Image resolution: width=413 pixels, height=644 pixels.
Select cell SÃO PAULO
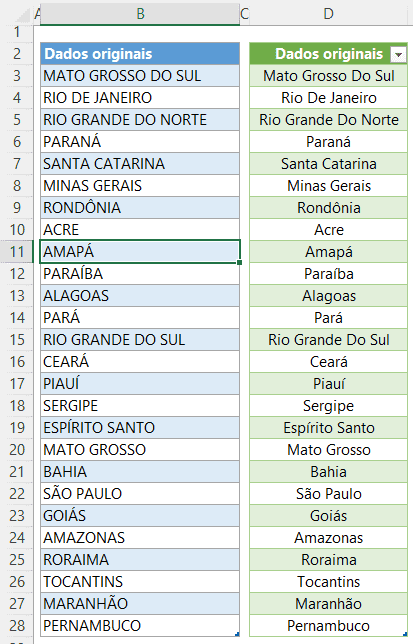click(x=140, y=494)
